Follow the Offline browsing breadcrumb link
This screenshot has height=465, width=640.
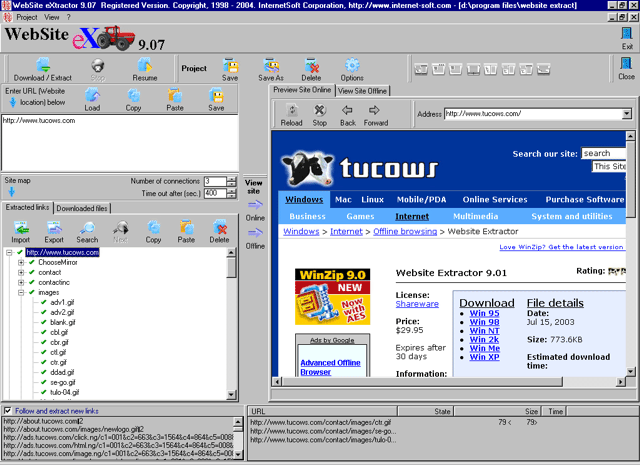405,231
